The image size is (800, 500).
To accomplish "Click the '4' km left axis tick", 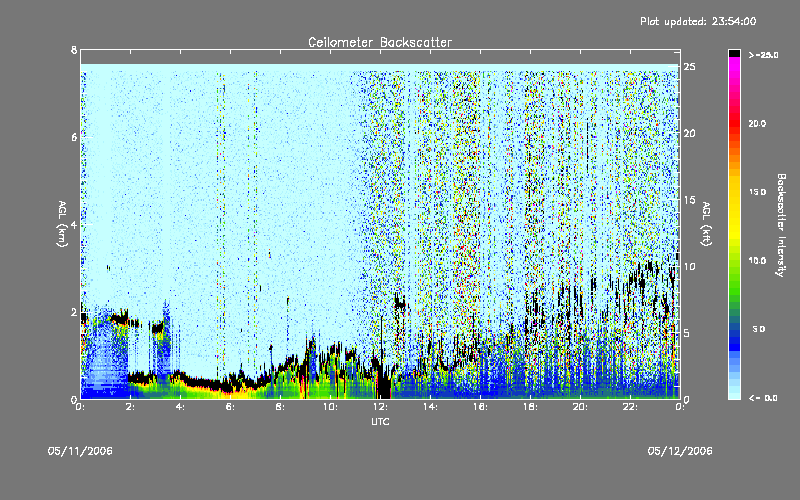I will pyautogui.click(x=74, y=224).
